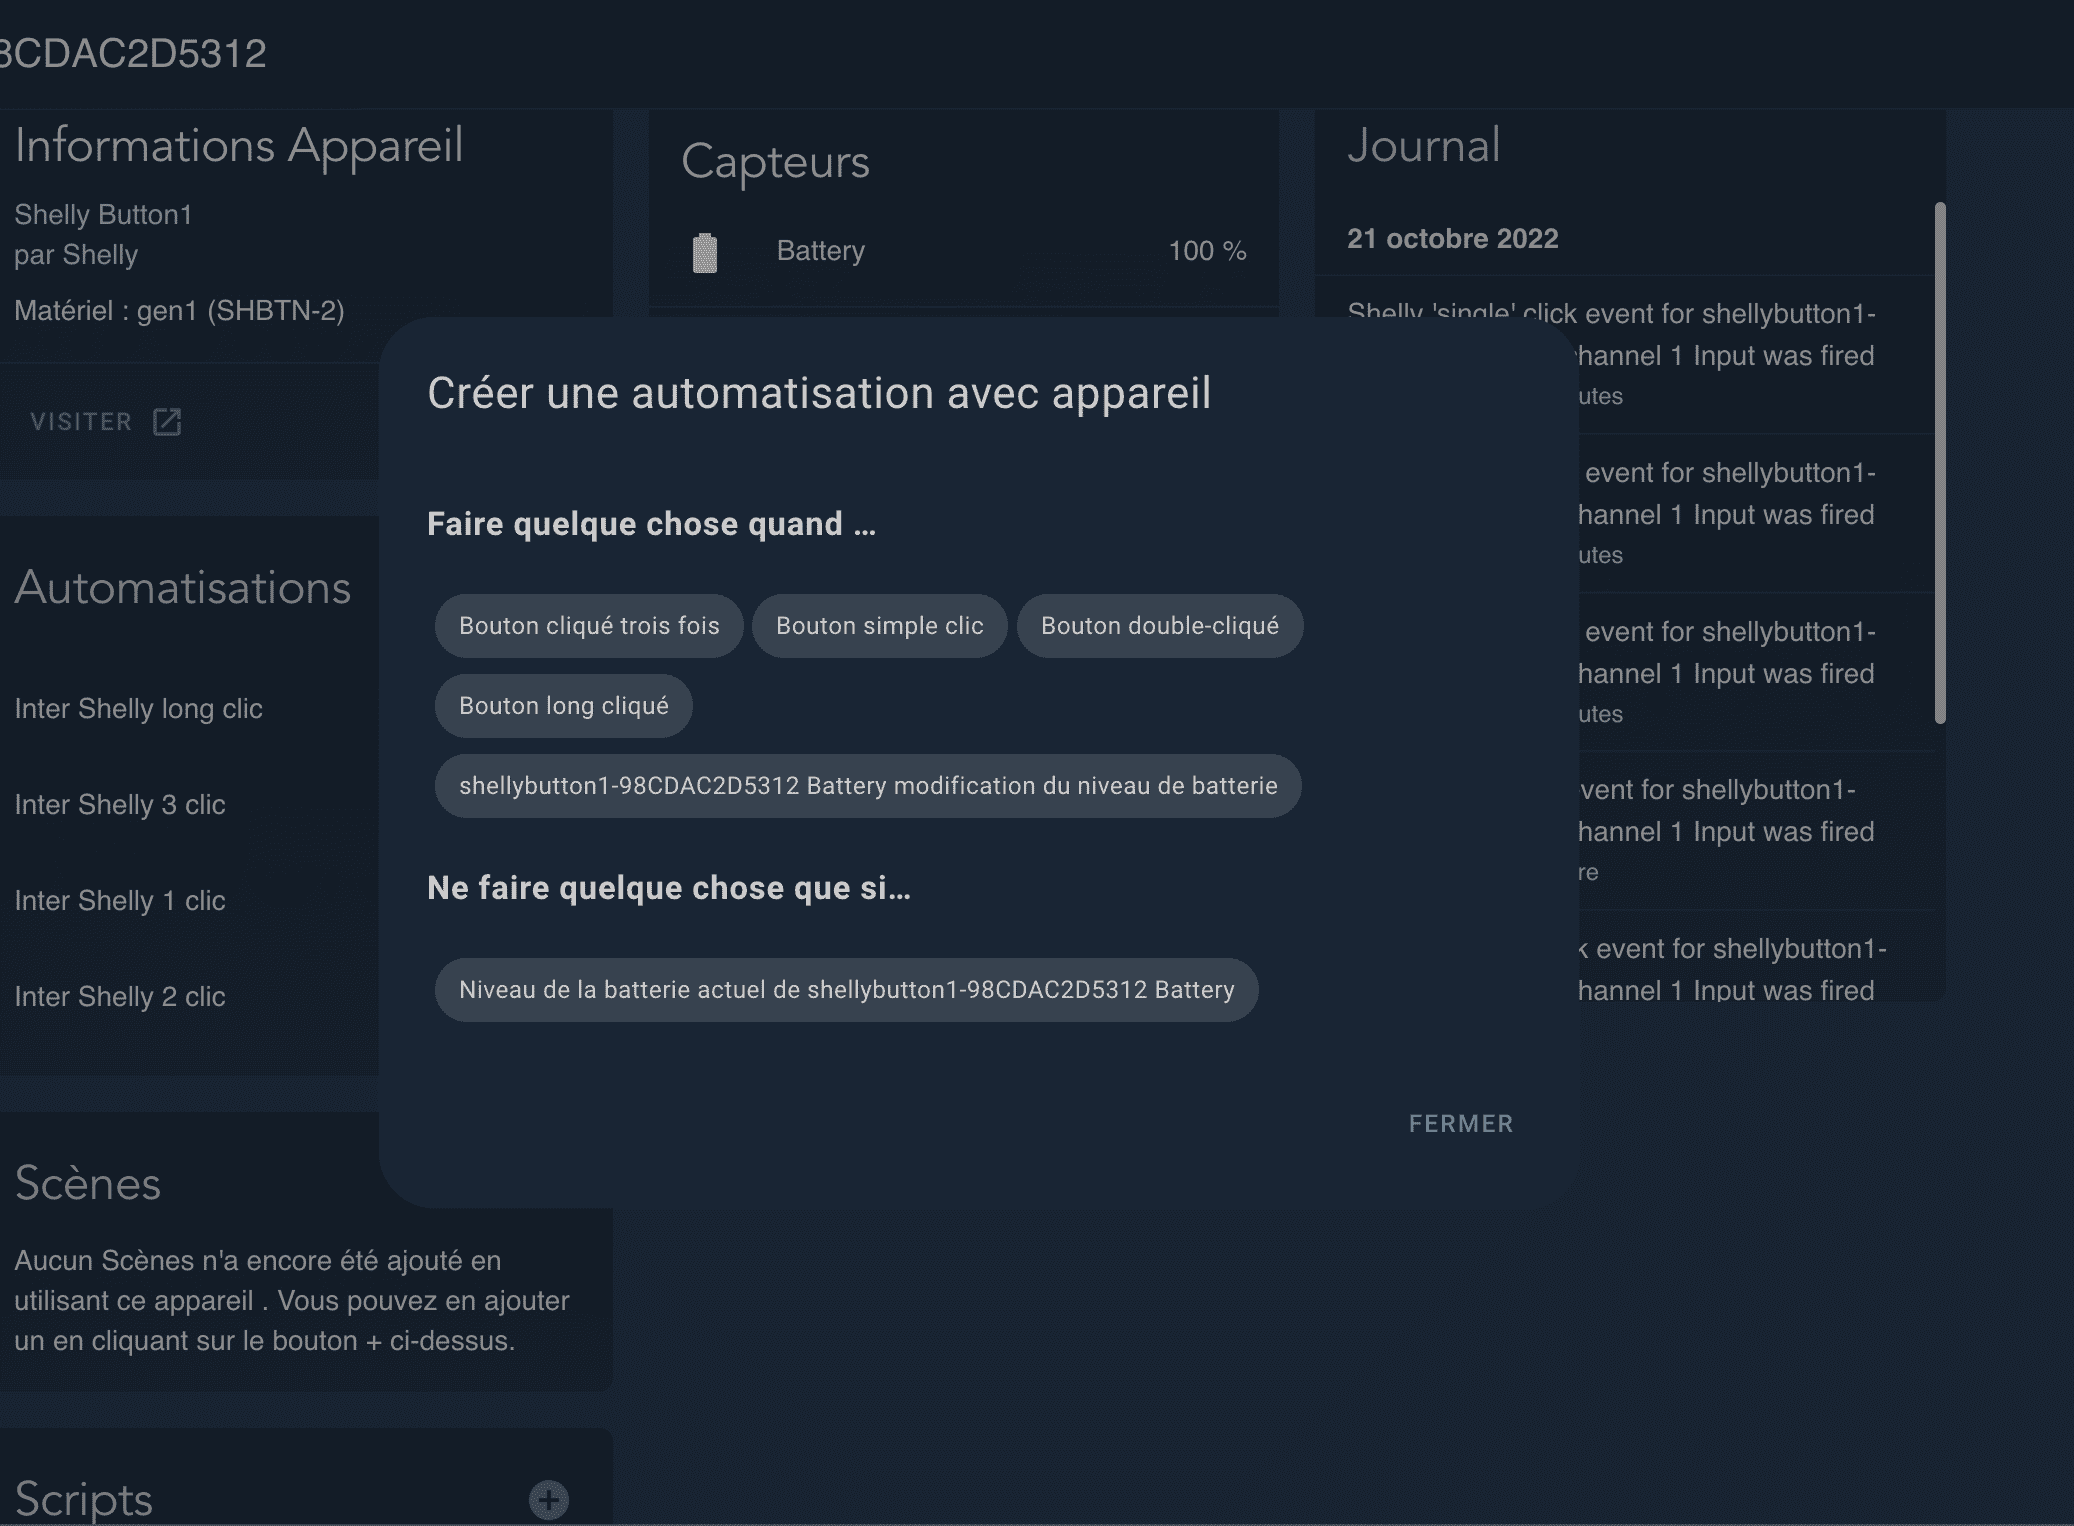2074x1526 pixels.
Task: Choose the 'Bouton simple clic' trigger
Action: 879,626
